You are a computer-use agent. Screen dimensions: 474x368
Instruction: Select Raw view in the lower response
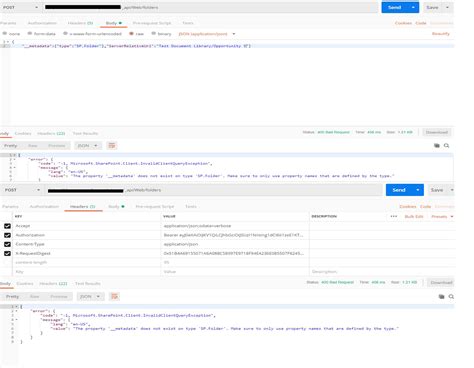tap(35, 296)
